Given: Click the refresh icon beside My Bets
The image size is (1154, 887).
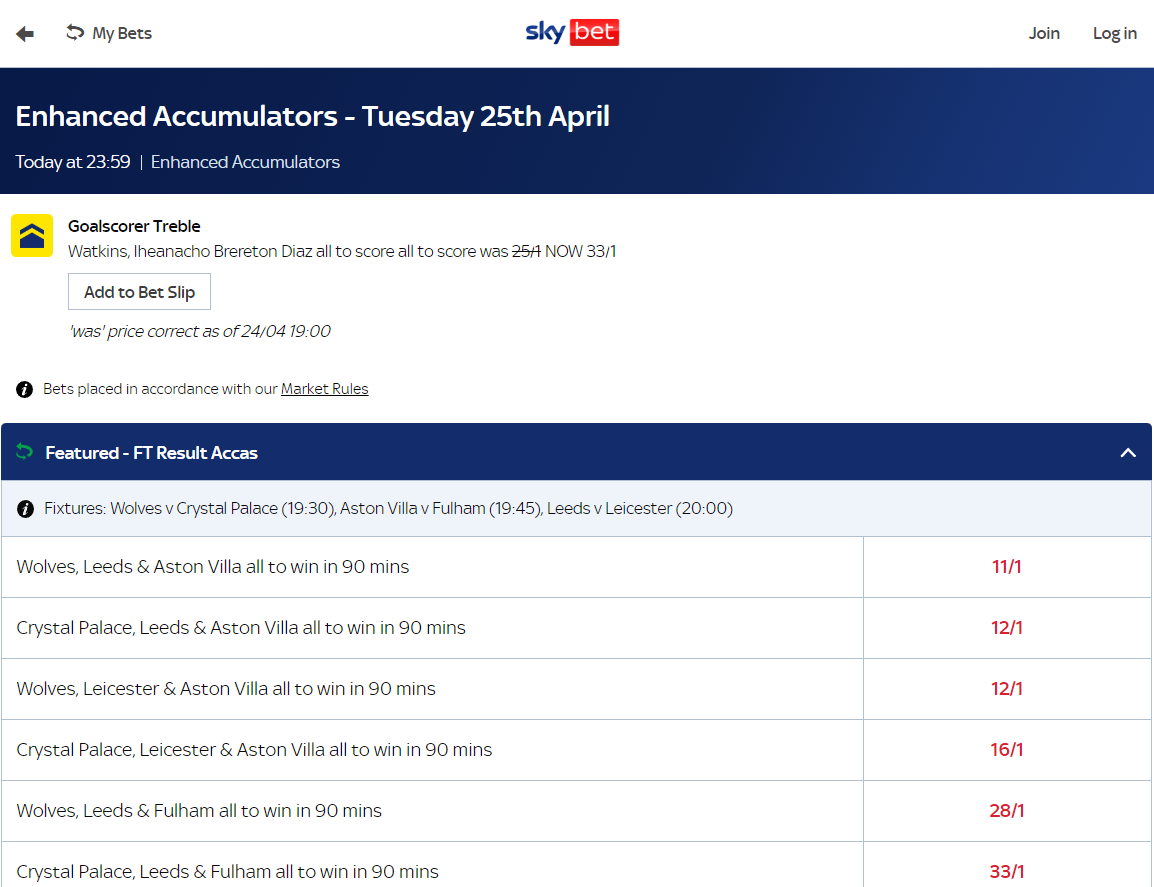Looking at the screenshot, I should tap(74, 32).
